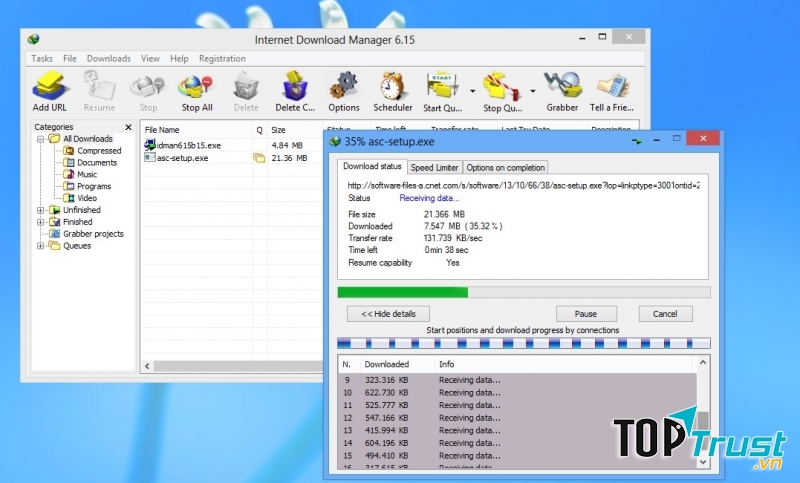Viewport: 800px width, 483px height.
Task: Click the Programs category icon
Action: [68, 186]
